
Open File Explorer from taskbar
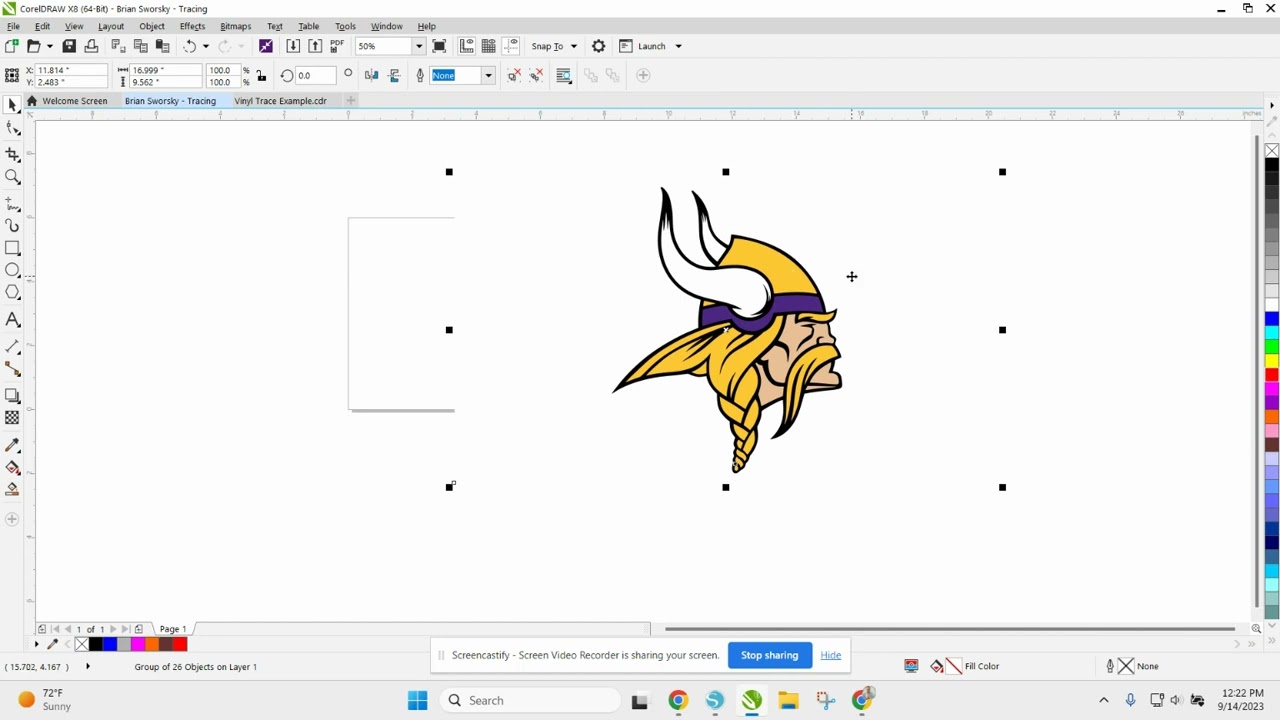coord(788,700)
